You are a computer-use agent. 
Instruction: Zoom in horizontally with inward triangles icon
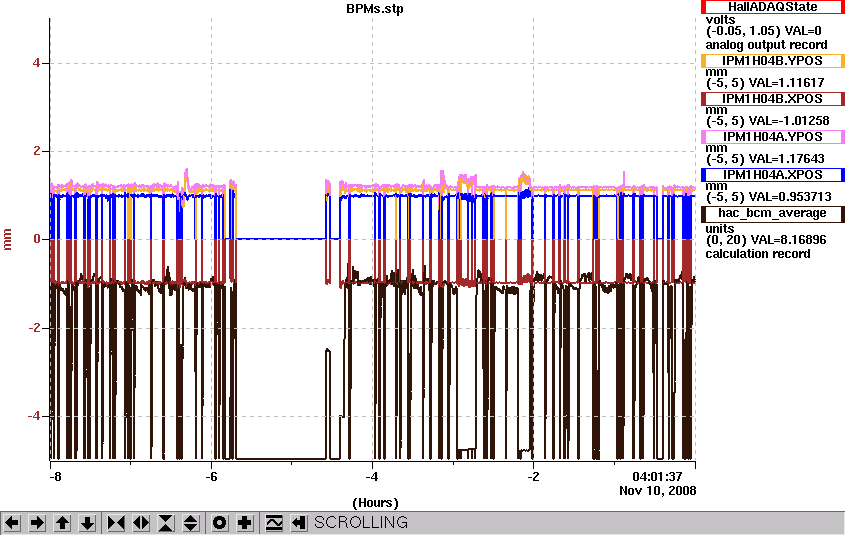116,523
